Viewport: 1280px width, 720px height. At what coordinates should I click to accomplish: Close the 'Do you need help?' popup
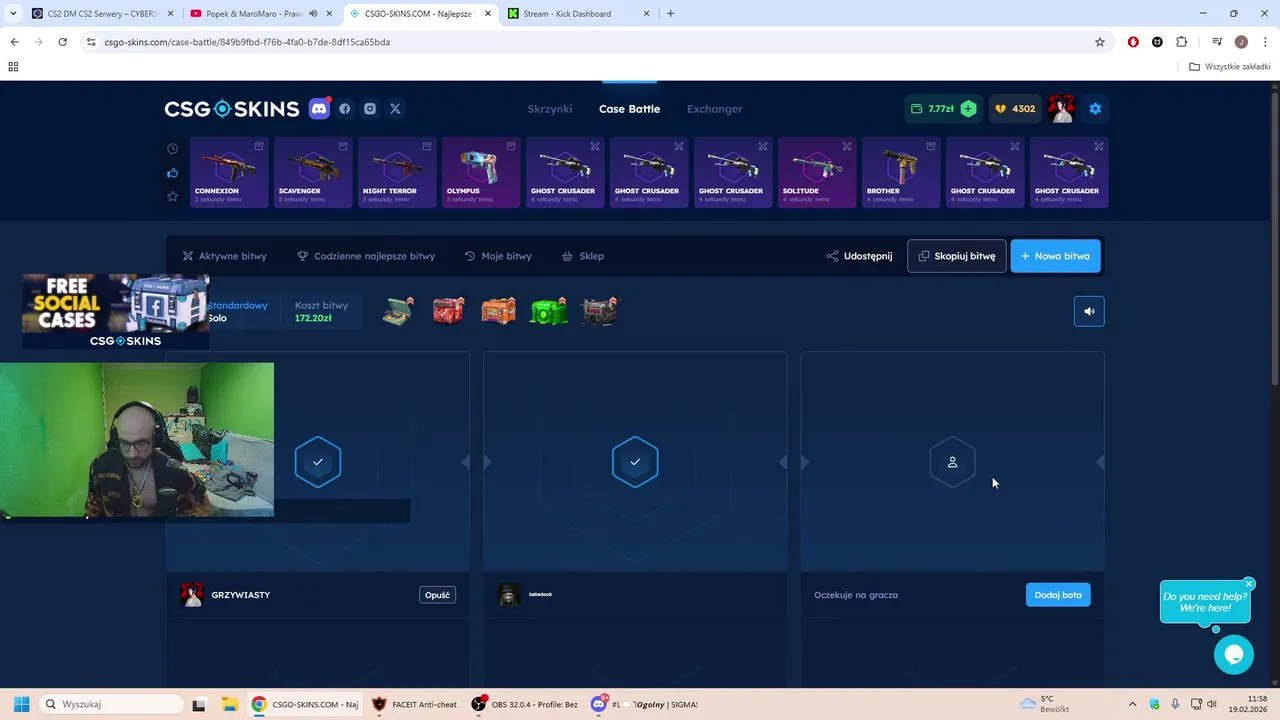(1249, 584)
